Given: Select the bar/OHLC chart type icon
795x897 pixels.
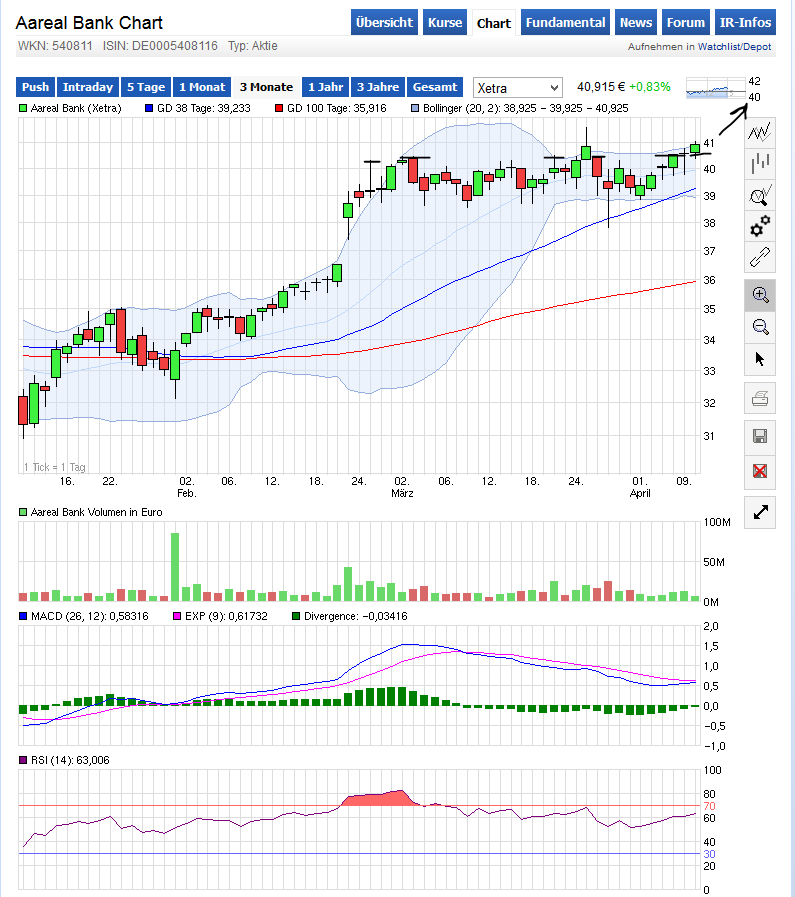Looking at the screenshot, I should point(760,164).
